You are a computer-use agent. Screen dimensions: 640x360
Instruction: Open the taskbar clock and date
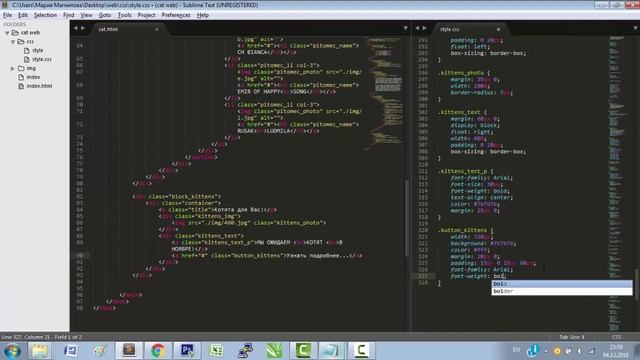617,351
